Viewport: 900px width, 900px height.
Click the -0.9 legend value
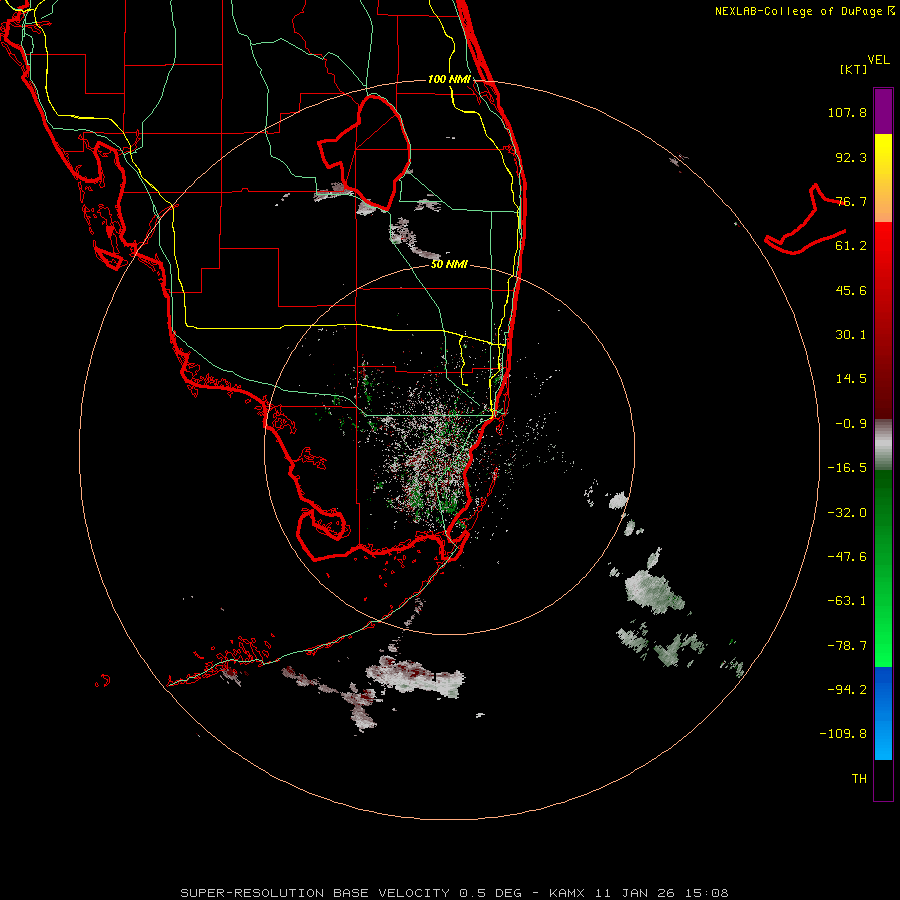pos(851,424)
